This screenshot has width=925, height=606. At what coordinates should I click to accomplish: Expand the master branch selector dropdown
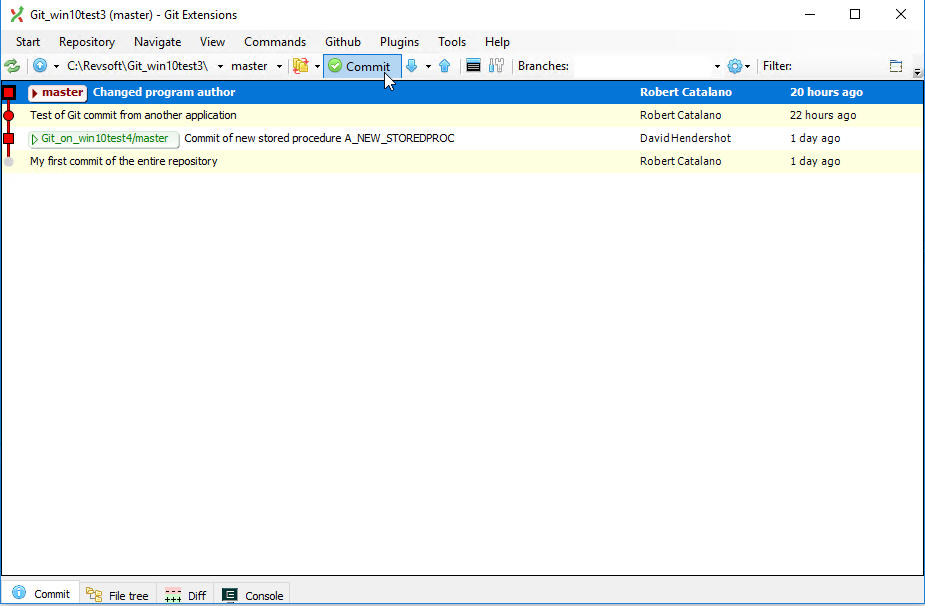pyautogui.click(x=279, y=66)
